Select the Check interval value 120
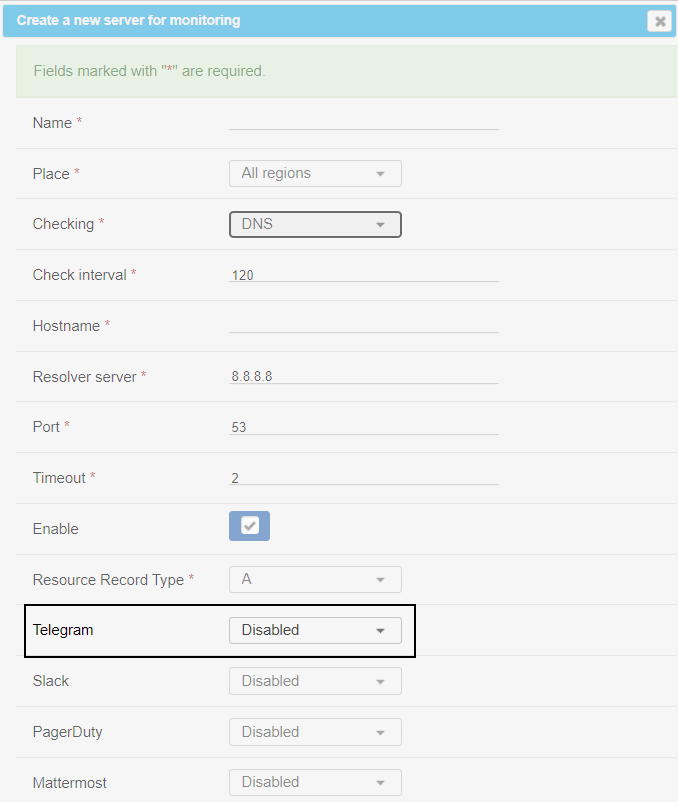 [x=364, y=274]
